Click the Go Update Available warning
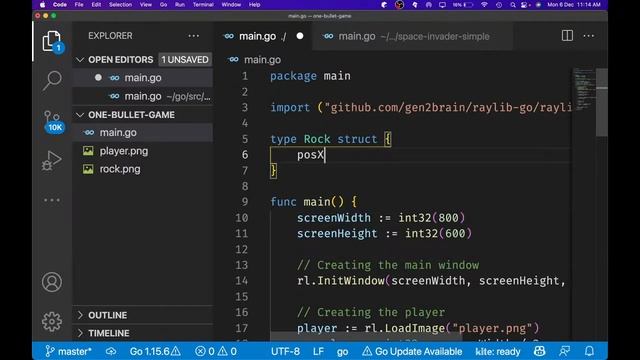 pyautogui.click(x=412, y=351)
